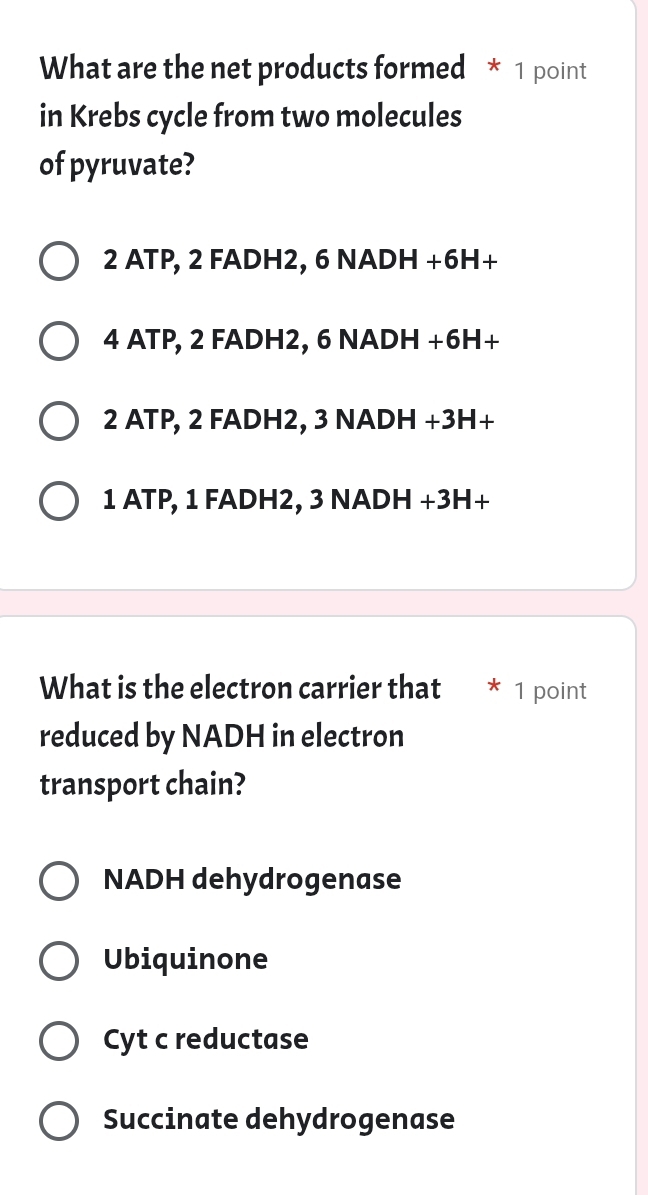Choose the "2 ATP, 2 FADH2, 3 NADH +3H+" answer
The image size is (648, 1195).
click(59, 420)
